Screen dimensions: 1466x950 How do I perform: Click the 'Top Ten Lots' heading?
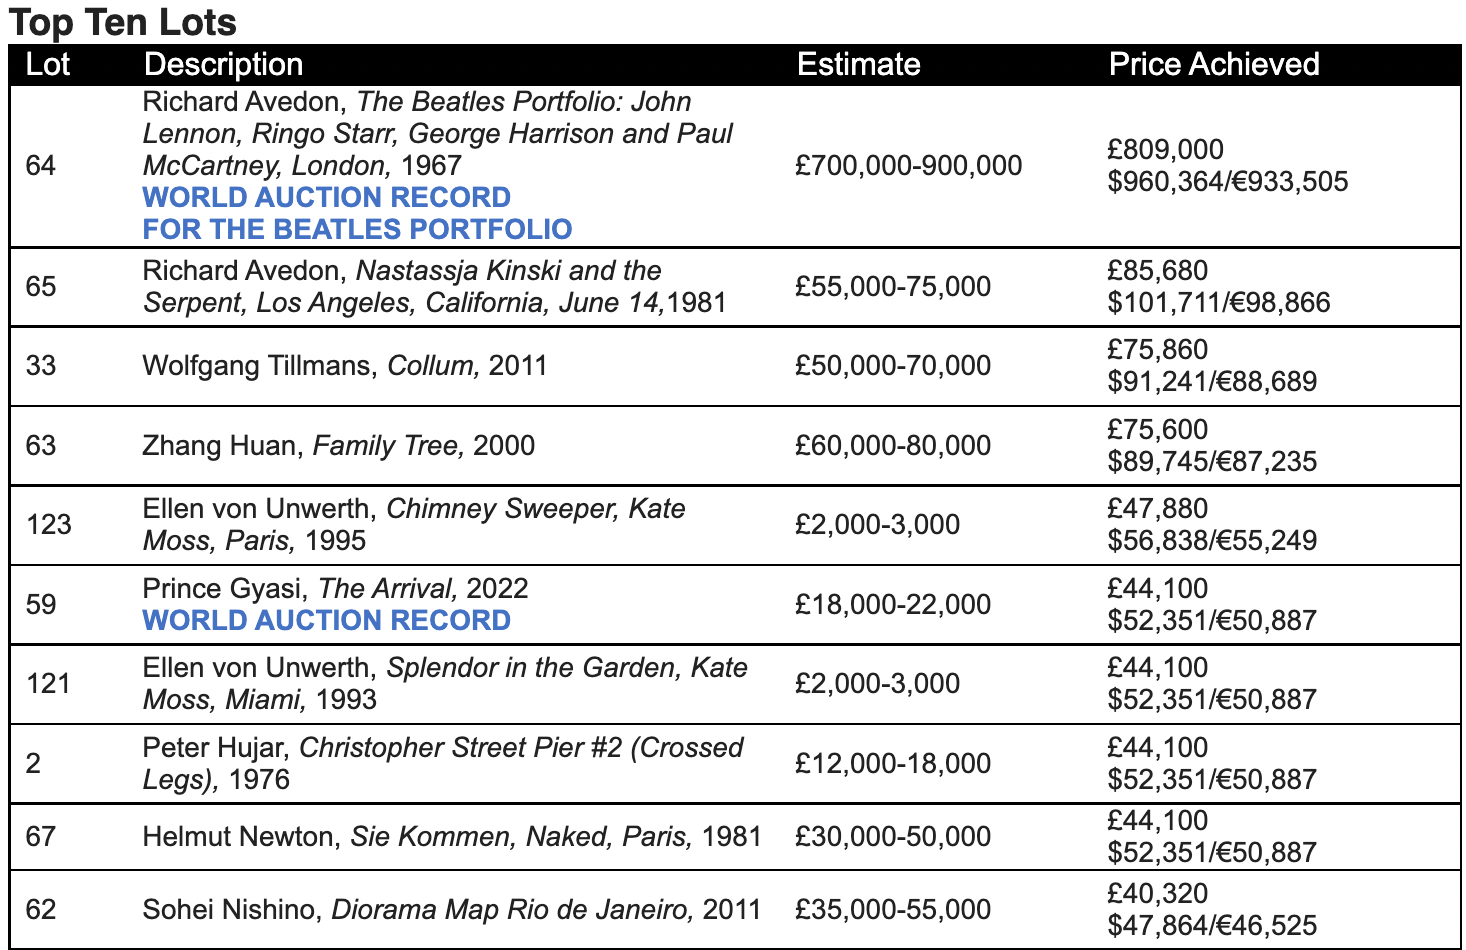click(x=122, y=22)
